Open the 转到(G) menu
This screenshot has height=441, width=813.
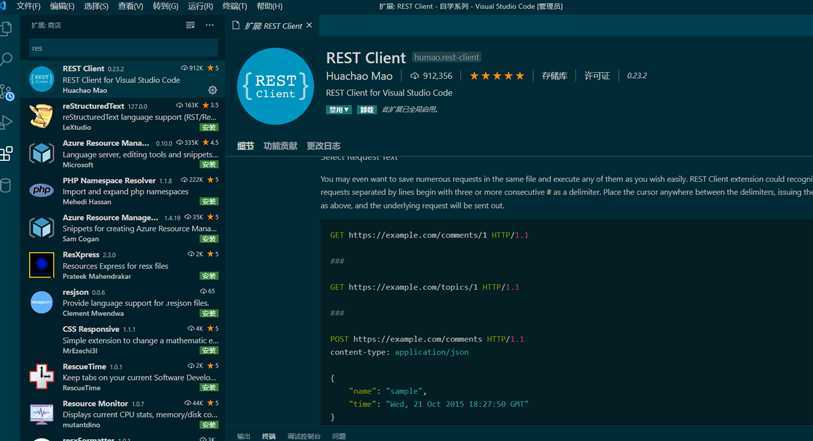tap(165, 6)
